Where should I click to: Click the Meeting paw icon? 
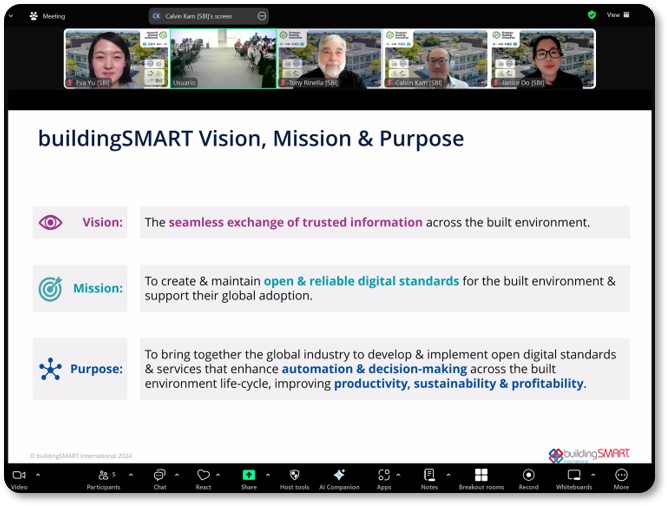(x=34, y=16)
